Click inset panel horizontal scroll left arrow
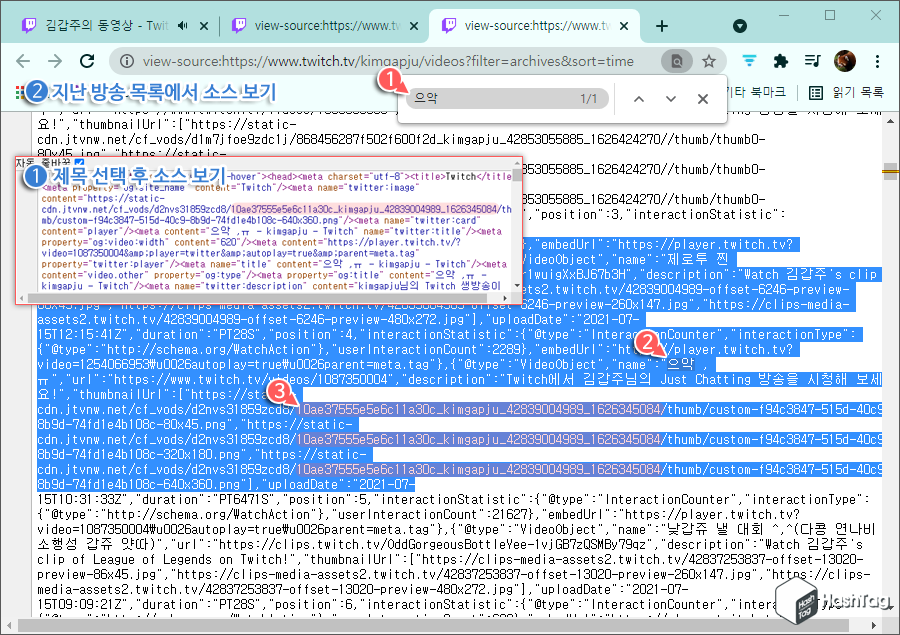The image size is (900, 635). 22,298
